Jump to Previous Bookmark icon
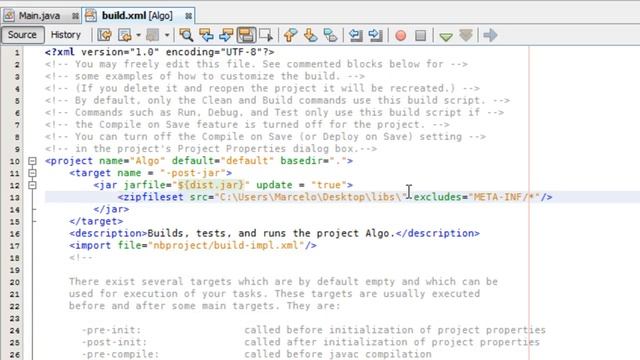The width and height of the screenshot is (640, 360). (x=290, y=35)
